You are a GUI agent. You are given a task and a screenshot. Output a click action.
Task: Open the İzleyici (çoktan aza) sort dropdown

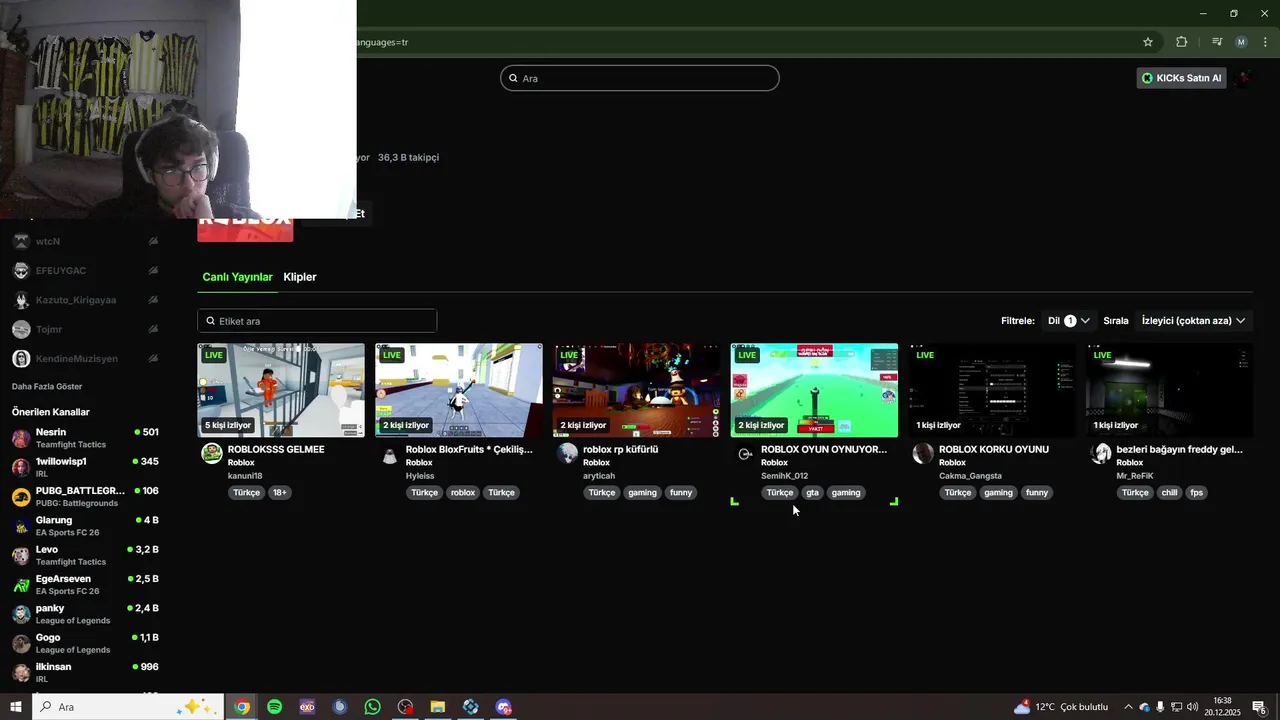coord(1193,321)
